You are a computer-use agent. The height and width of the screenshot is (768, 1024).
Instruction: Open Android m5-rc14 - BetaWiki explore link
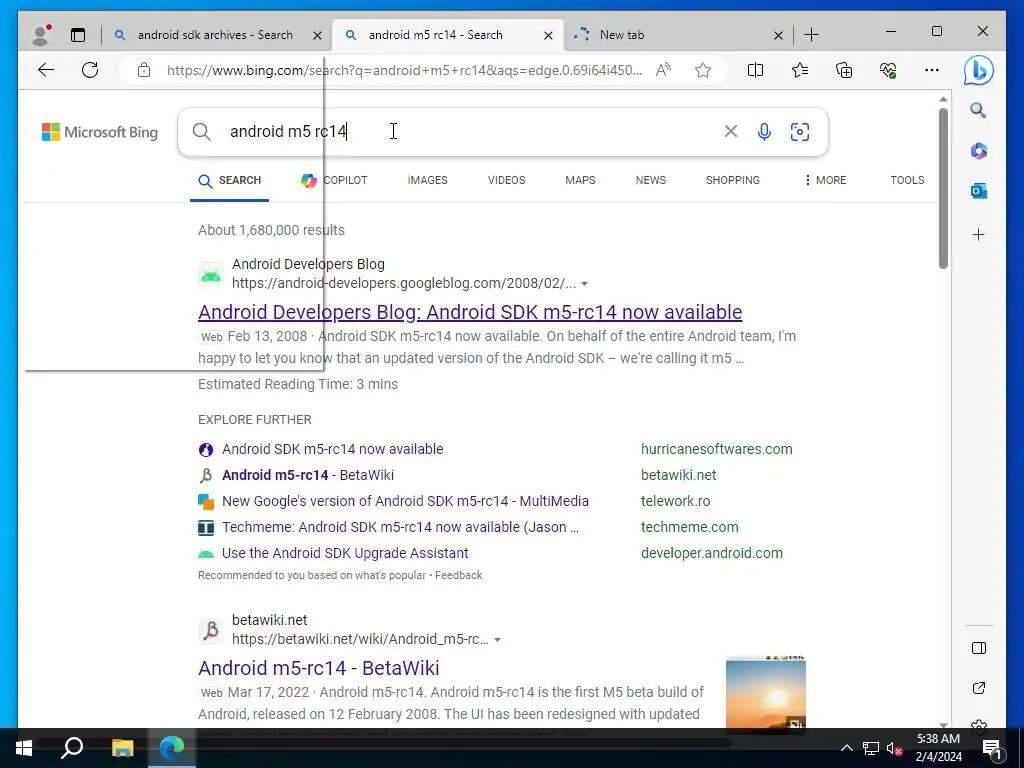coord(308,475)
